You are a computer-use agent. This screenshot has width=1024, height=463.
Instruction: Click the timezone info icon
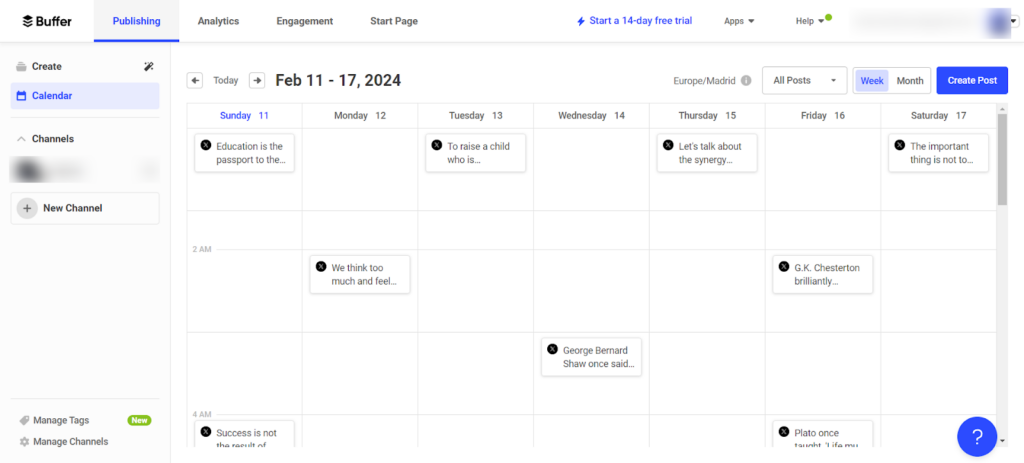pyautogui.click(x=746, y=81)
